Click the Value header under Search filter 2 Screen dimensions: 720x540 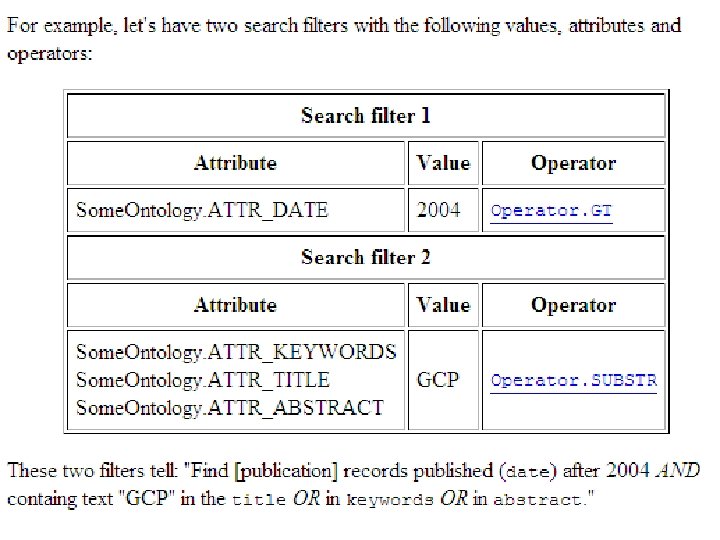point(443,306)
